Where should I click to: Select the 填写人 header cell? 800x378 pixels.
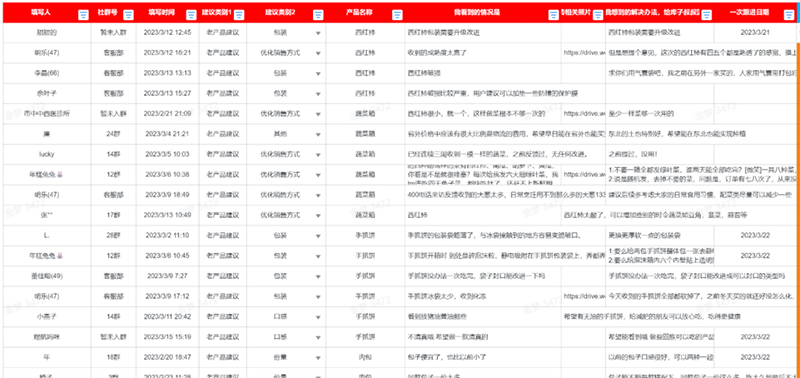click(47, 12)
